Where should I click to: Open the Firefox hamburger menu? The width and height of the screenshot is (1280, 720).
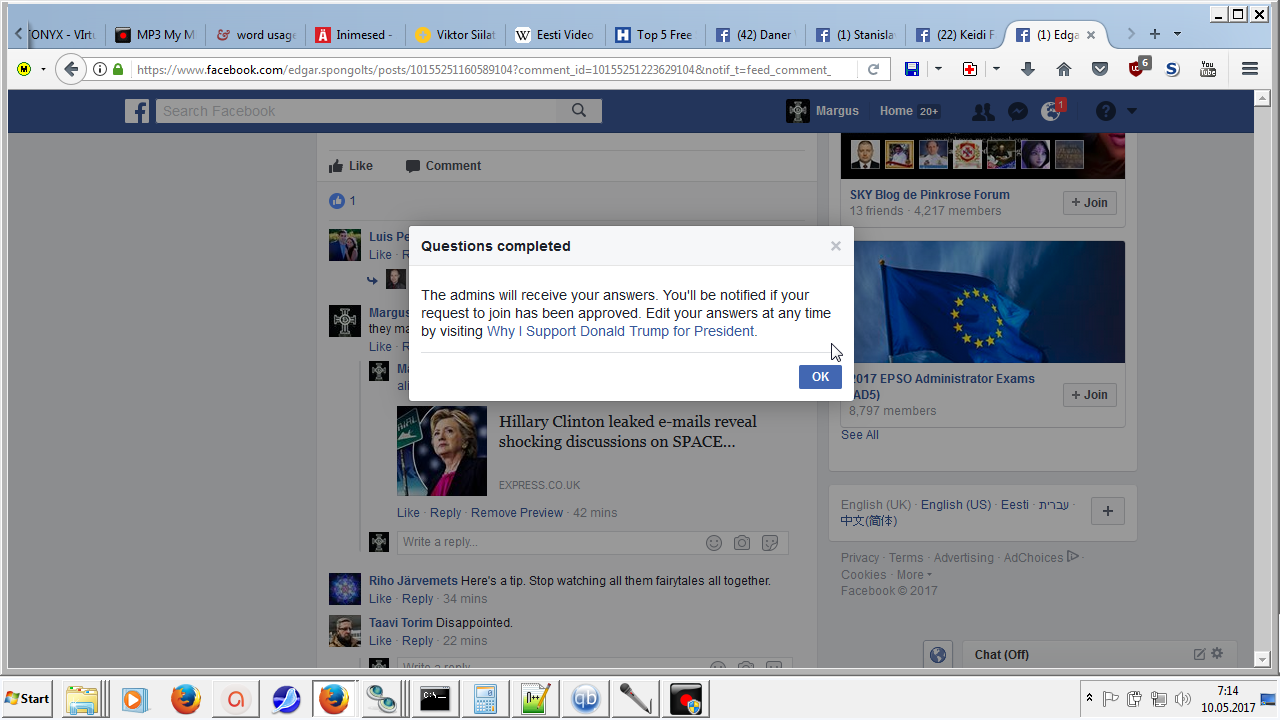[x=1250, y=69]
